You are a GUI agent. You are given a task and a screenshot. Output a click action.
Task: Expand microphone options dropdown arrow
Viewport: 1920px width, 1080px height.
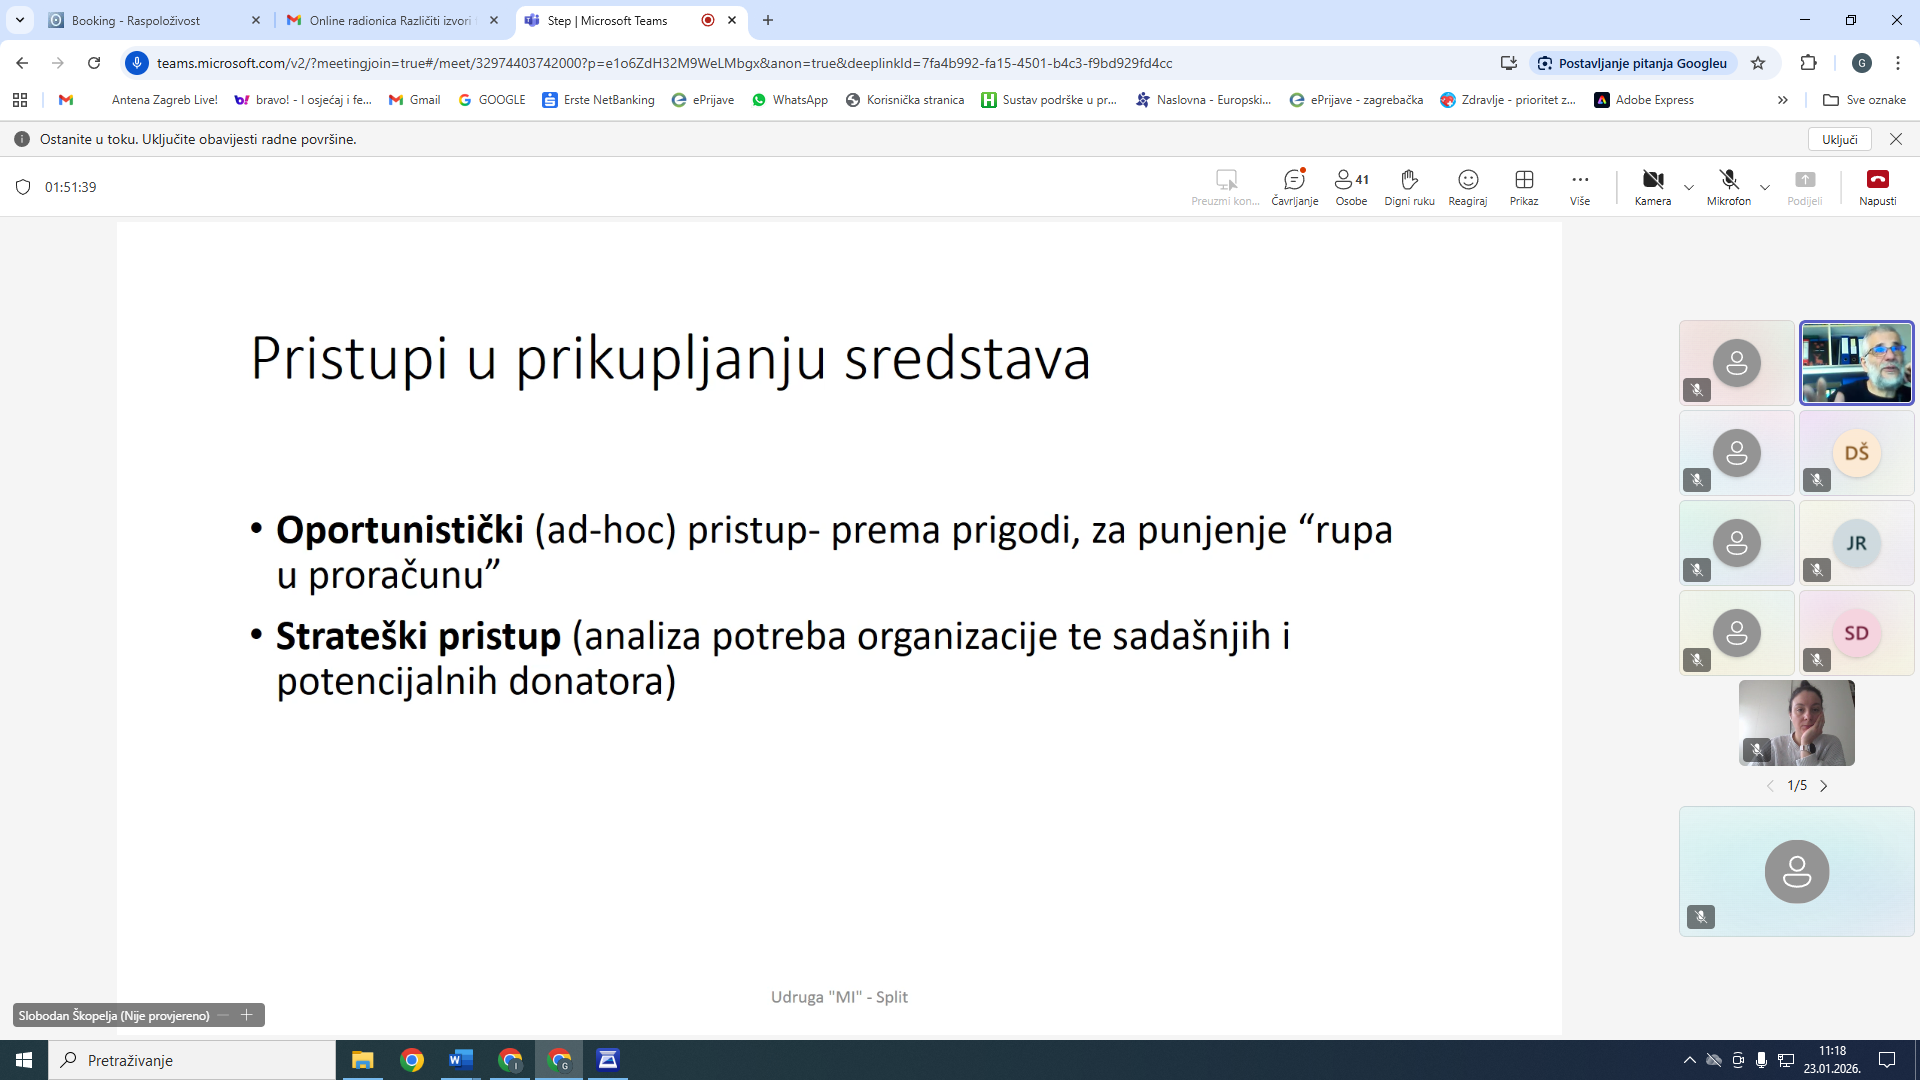1765,187
